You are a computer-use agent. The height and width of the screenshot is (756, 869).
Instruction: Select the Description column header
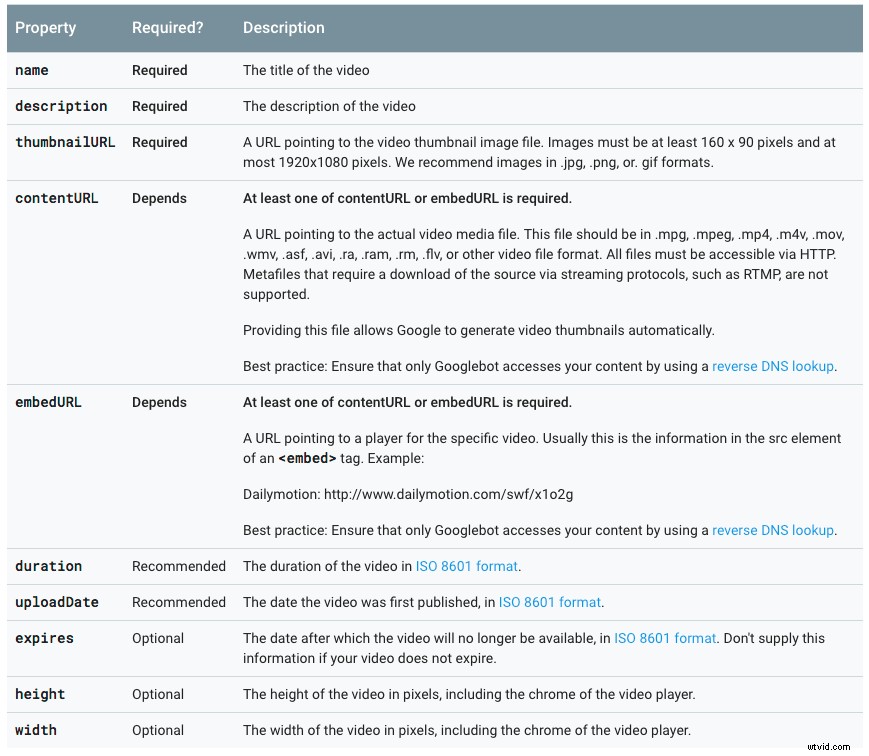tap(283, 27)
